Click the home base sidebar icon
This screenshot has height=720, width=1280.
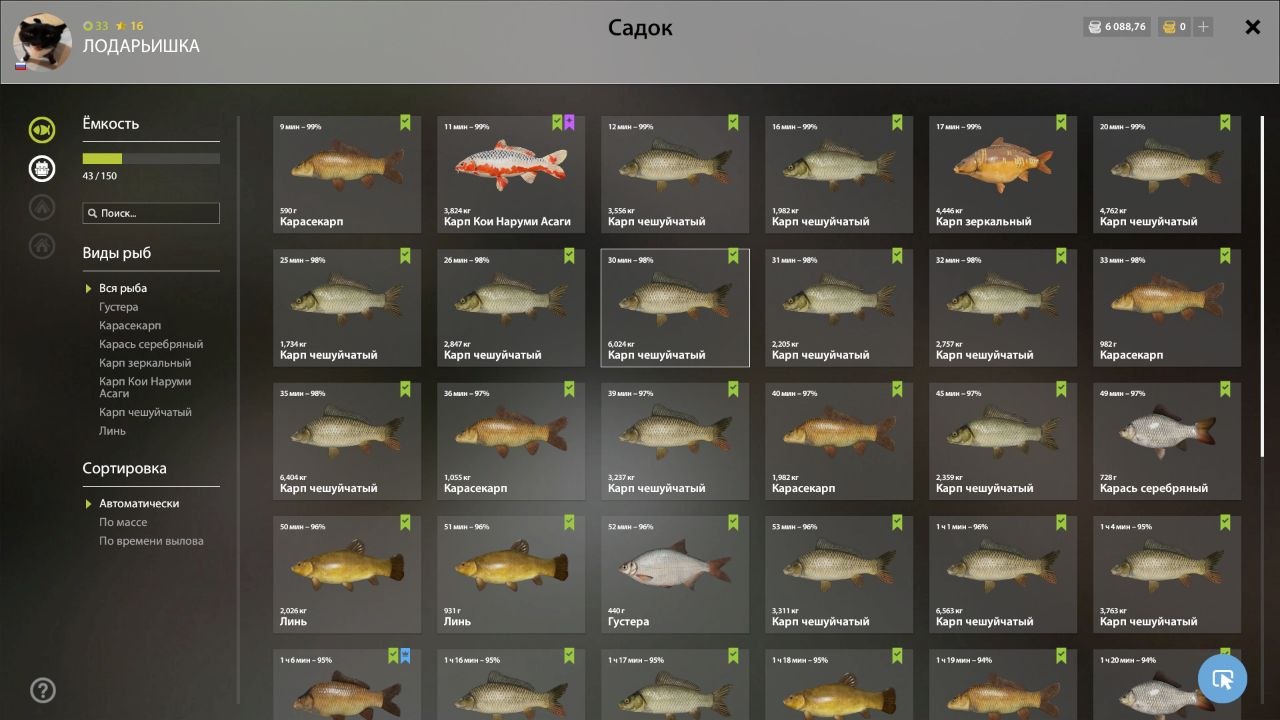click(x=42, y=245)
